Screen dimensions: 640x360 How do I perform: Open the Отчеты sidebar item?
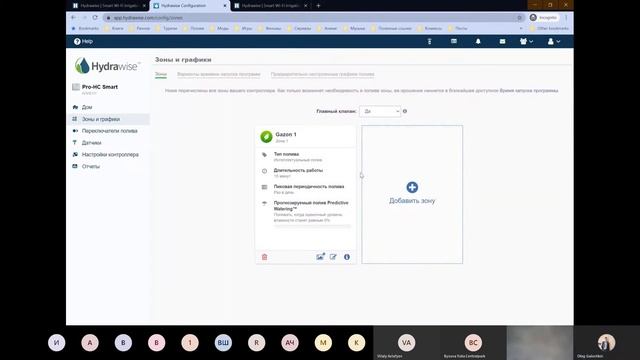(x=91, y=167)
